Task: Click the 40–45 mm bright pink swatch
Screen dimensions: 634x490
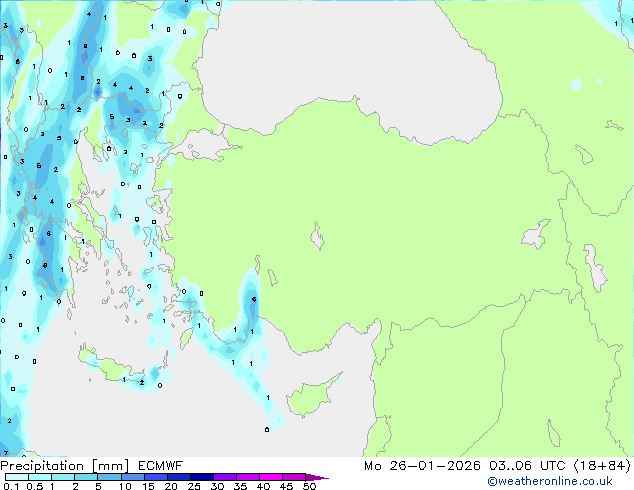Action: point(271,477)
